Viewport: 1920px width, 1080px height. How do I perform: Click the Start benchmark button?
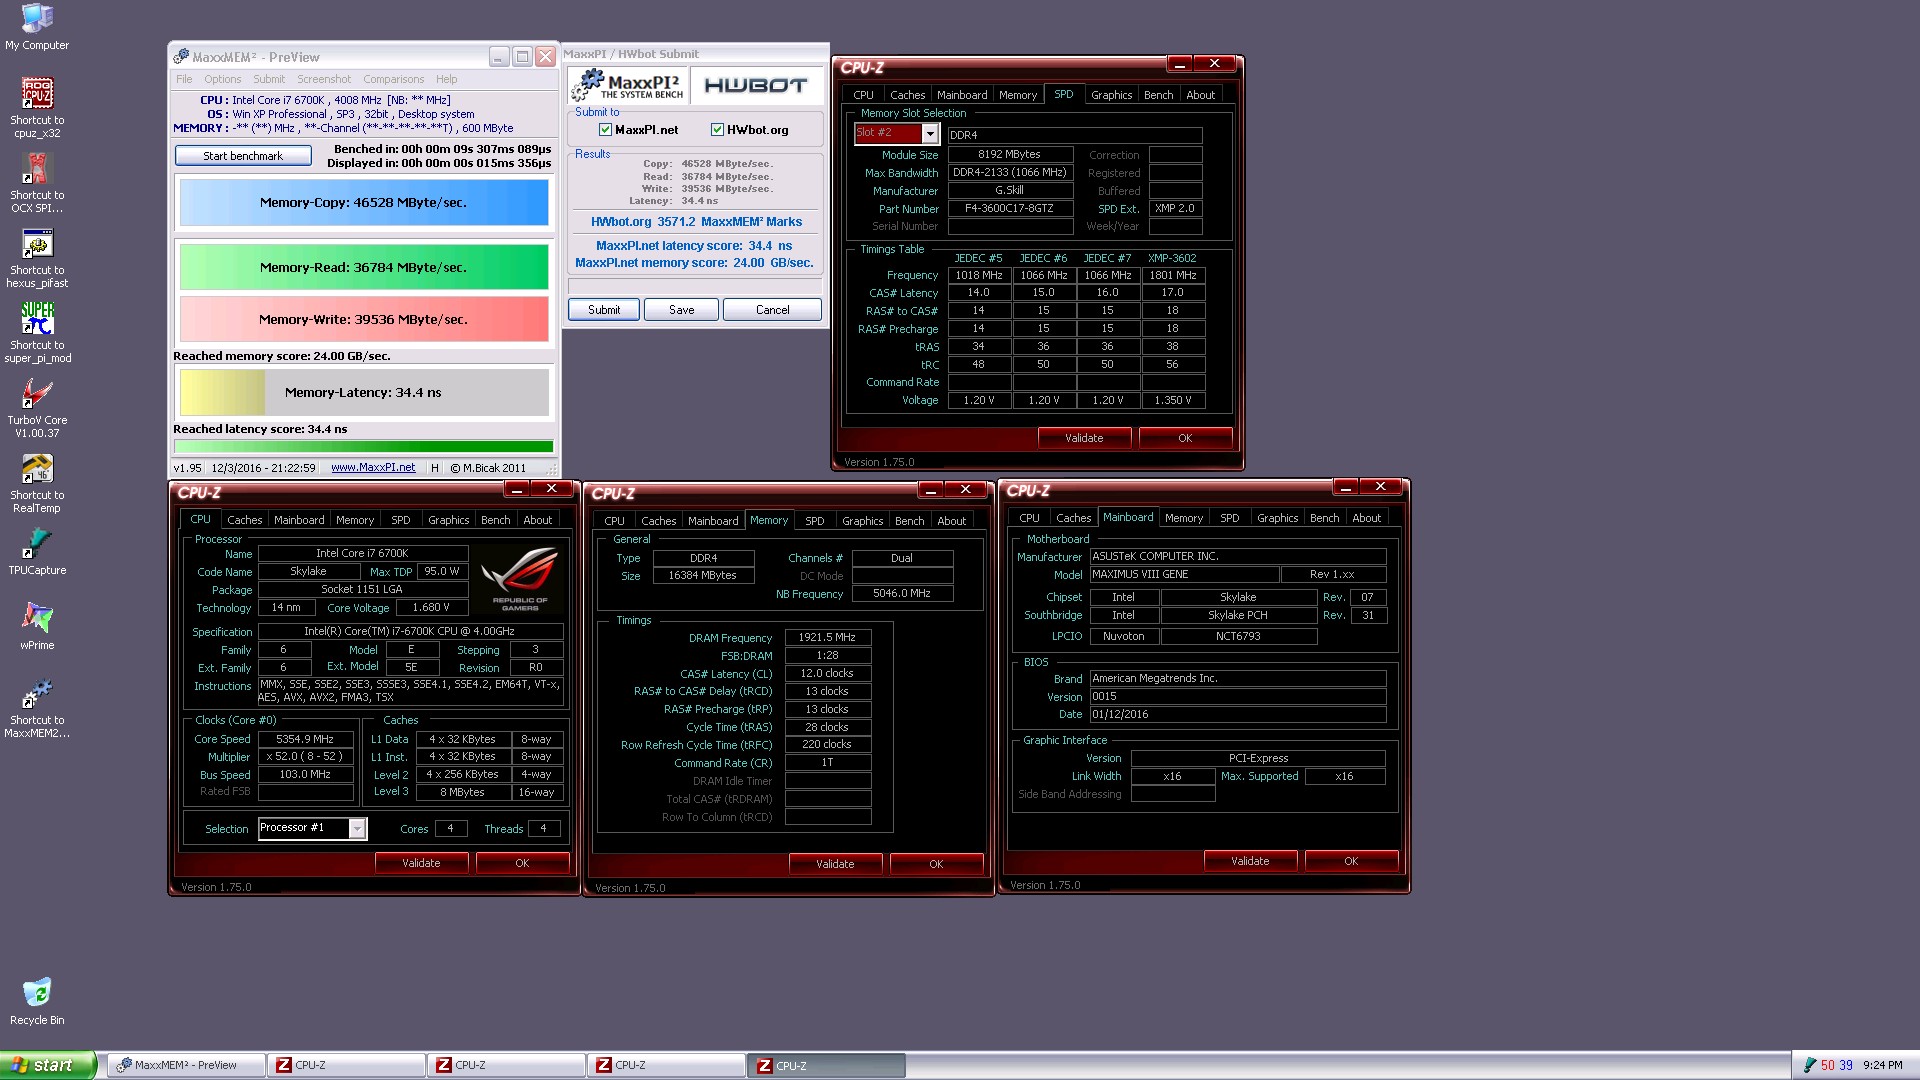[243, 156]
